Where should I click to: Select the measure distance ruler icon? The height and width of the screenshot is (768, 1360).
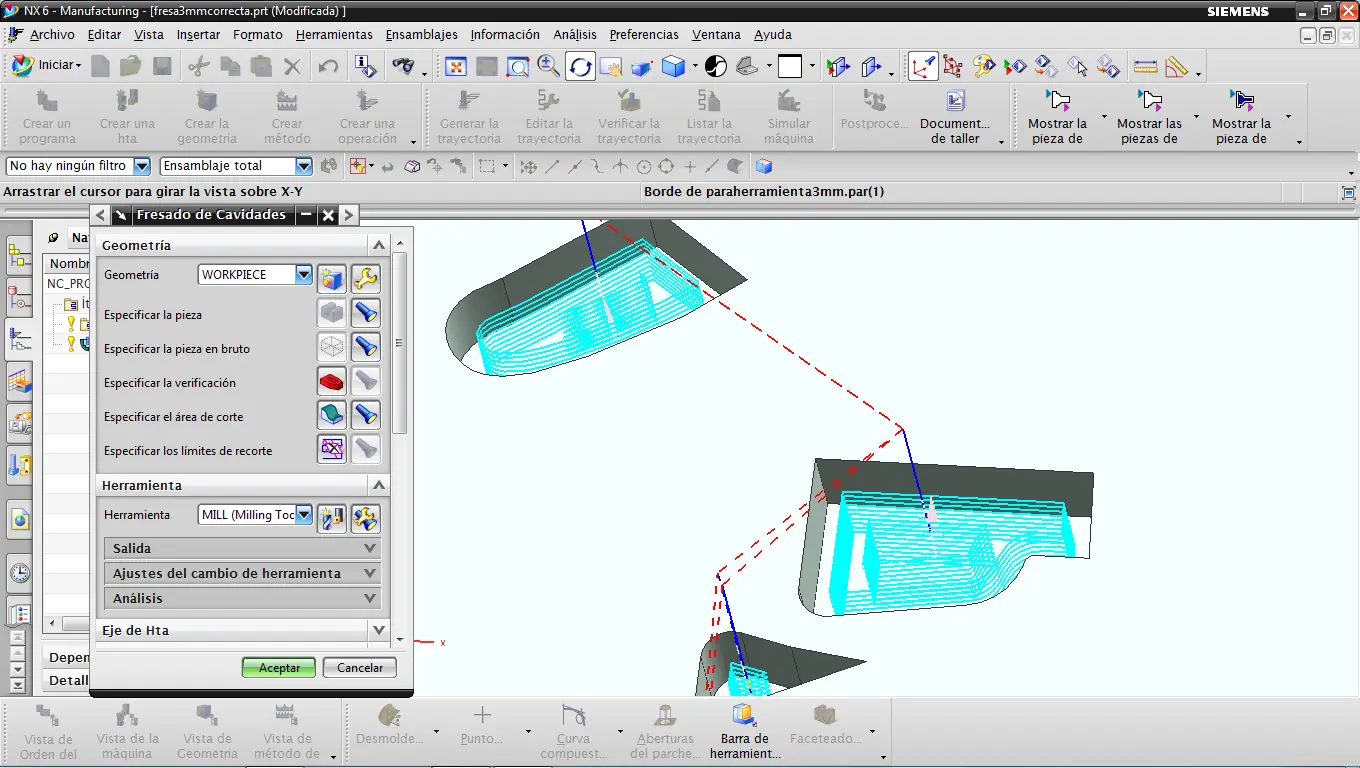pos(1145,67)
